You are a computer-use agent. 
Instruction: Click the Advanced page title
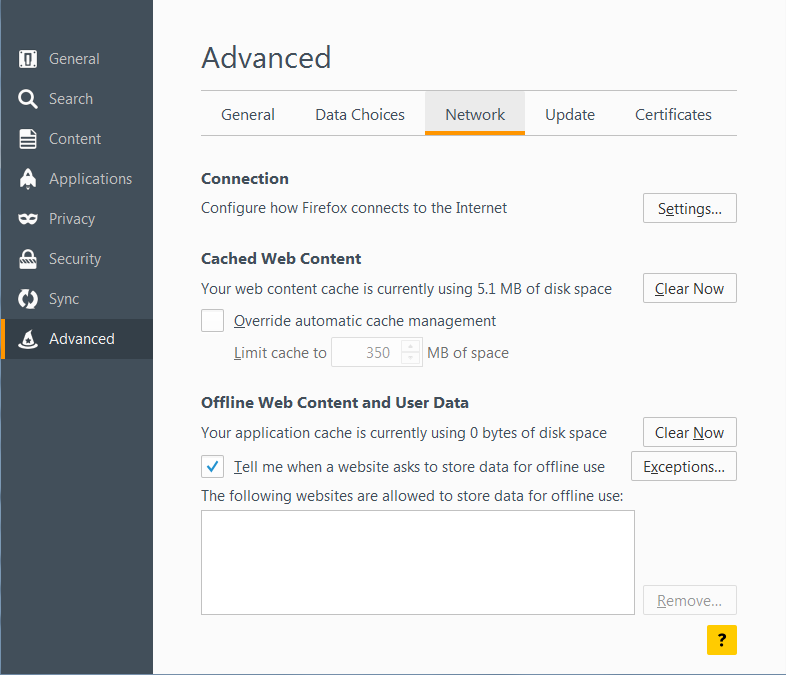pos(266,58)
